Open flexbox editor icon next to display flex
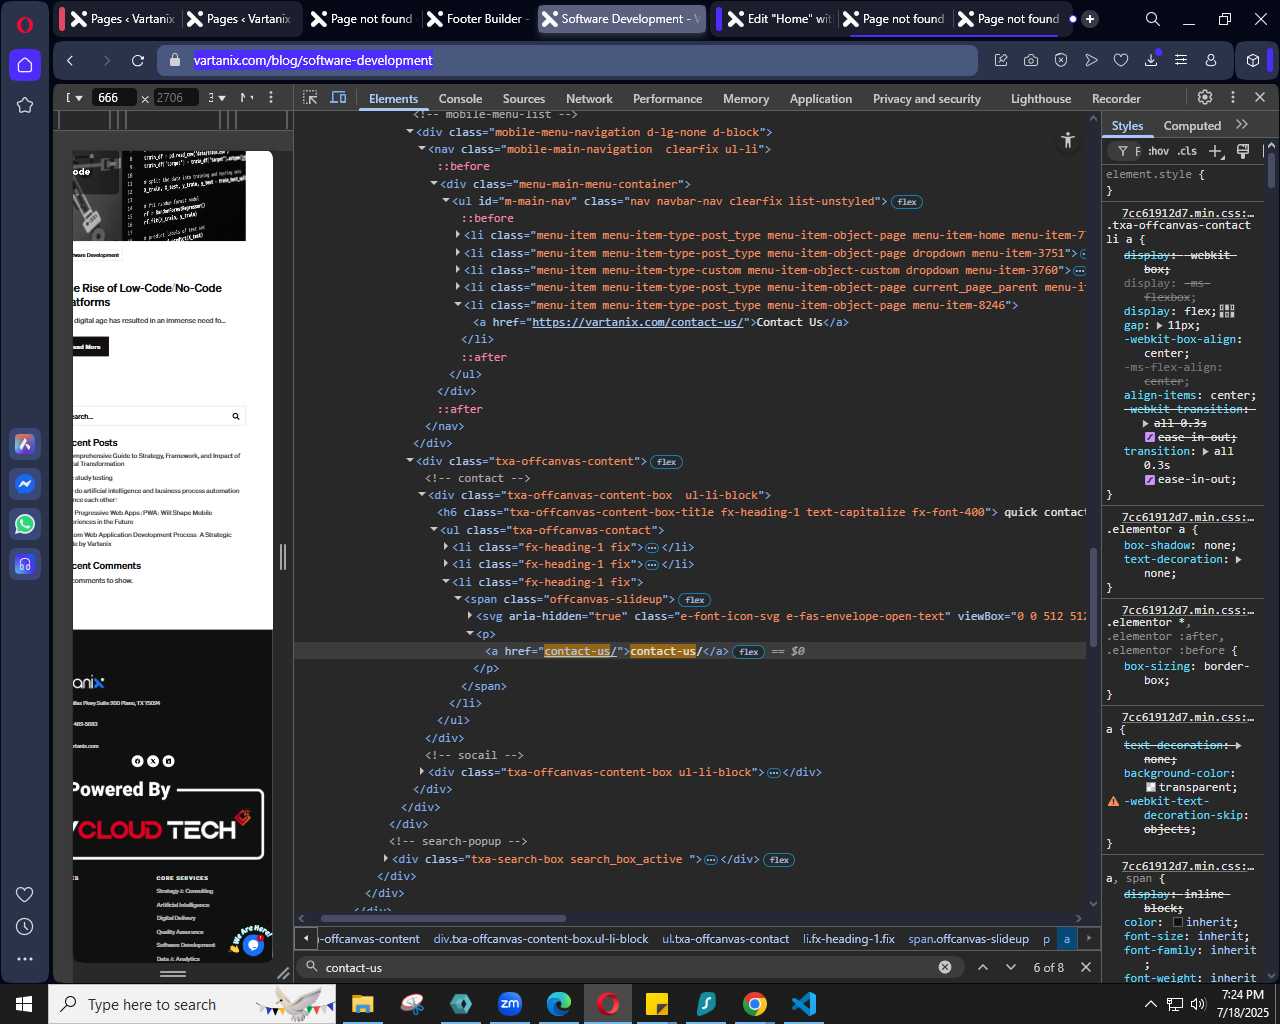The image size is (1280, 1024). [1227, 311]
